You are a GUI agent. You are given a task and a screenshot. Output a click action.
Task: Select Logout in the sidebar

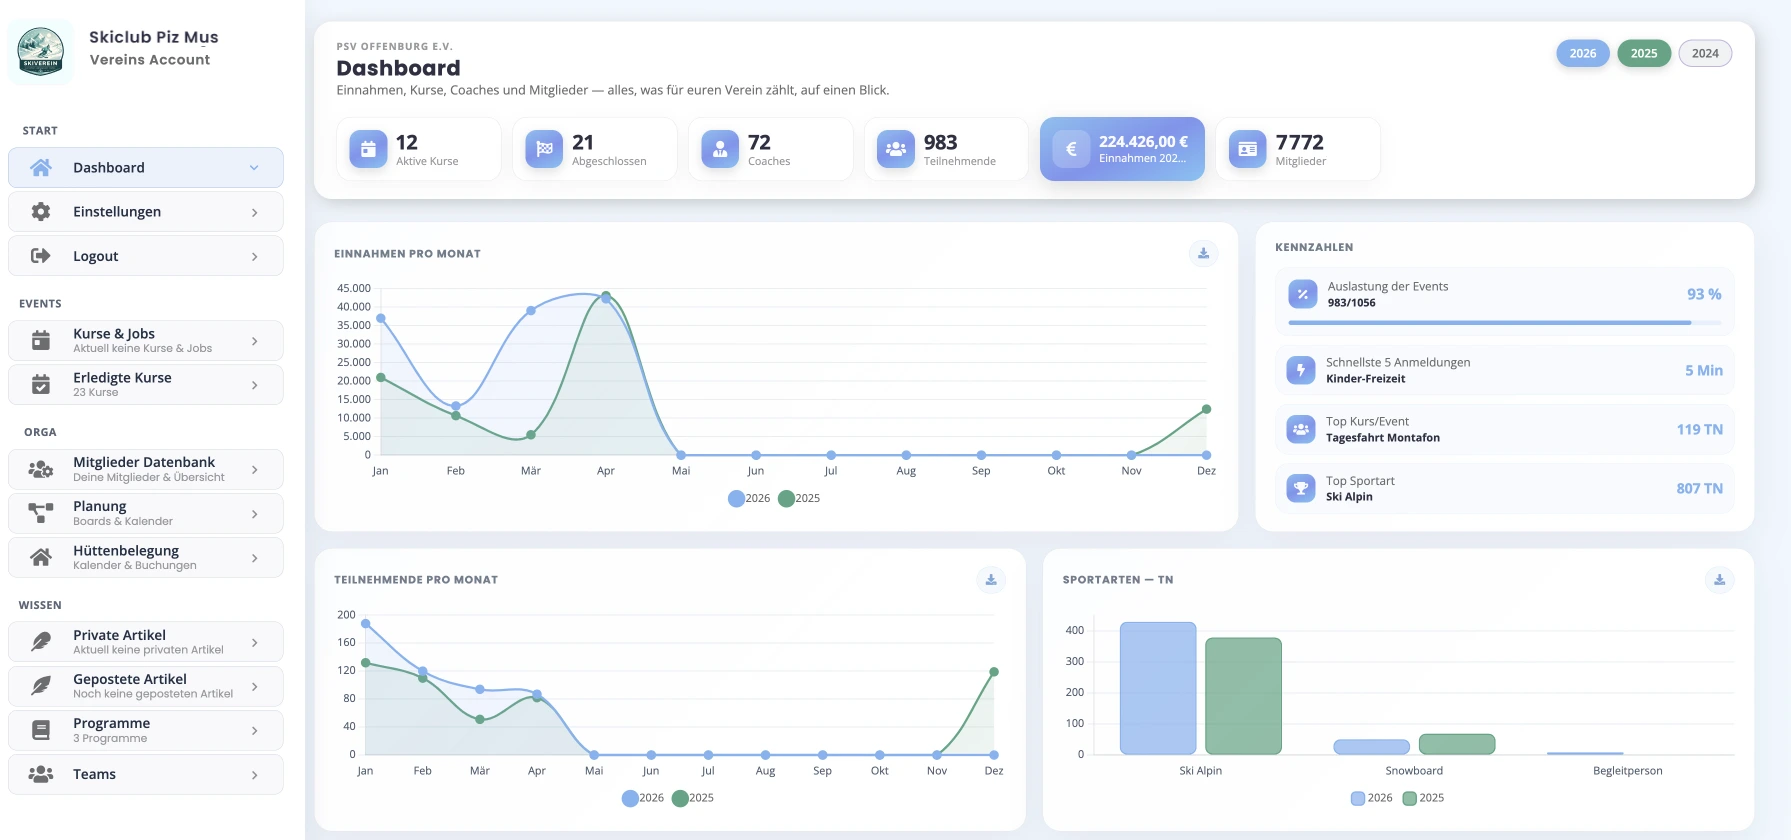click(146, 256)
